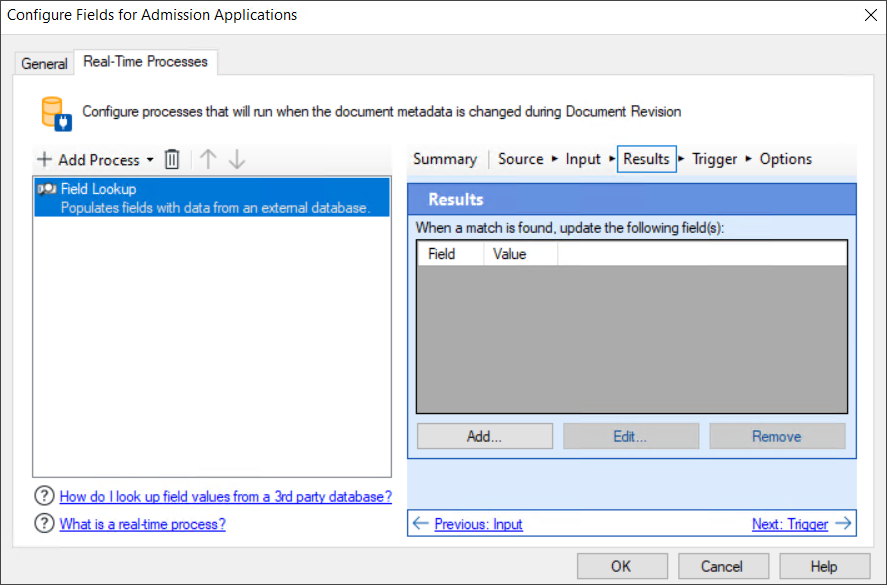Click the question mark icon beside the 3rd party database link
The height and width of the screenshot is (585, 887).
coord(43,496)
